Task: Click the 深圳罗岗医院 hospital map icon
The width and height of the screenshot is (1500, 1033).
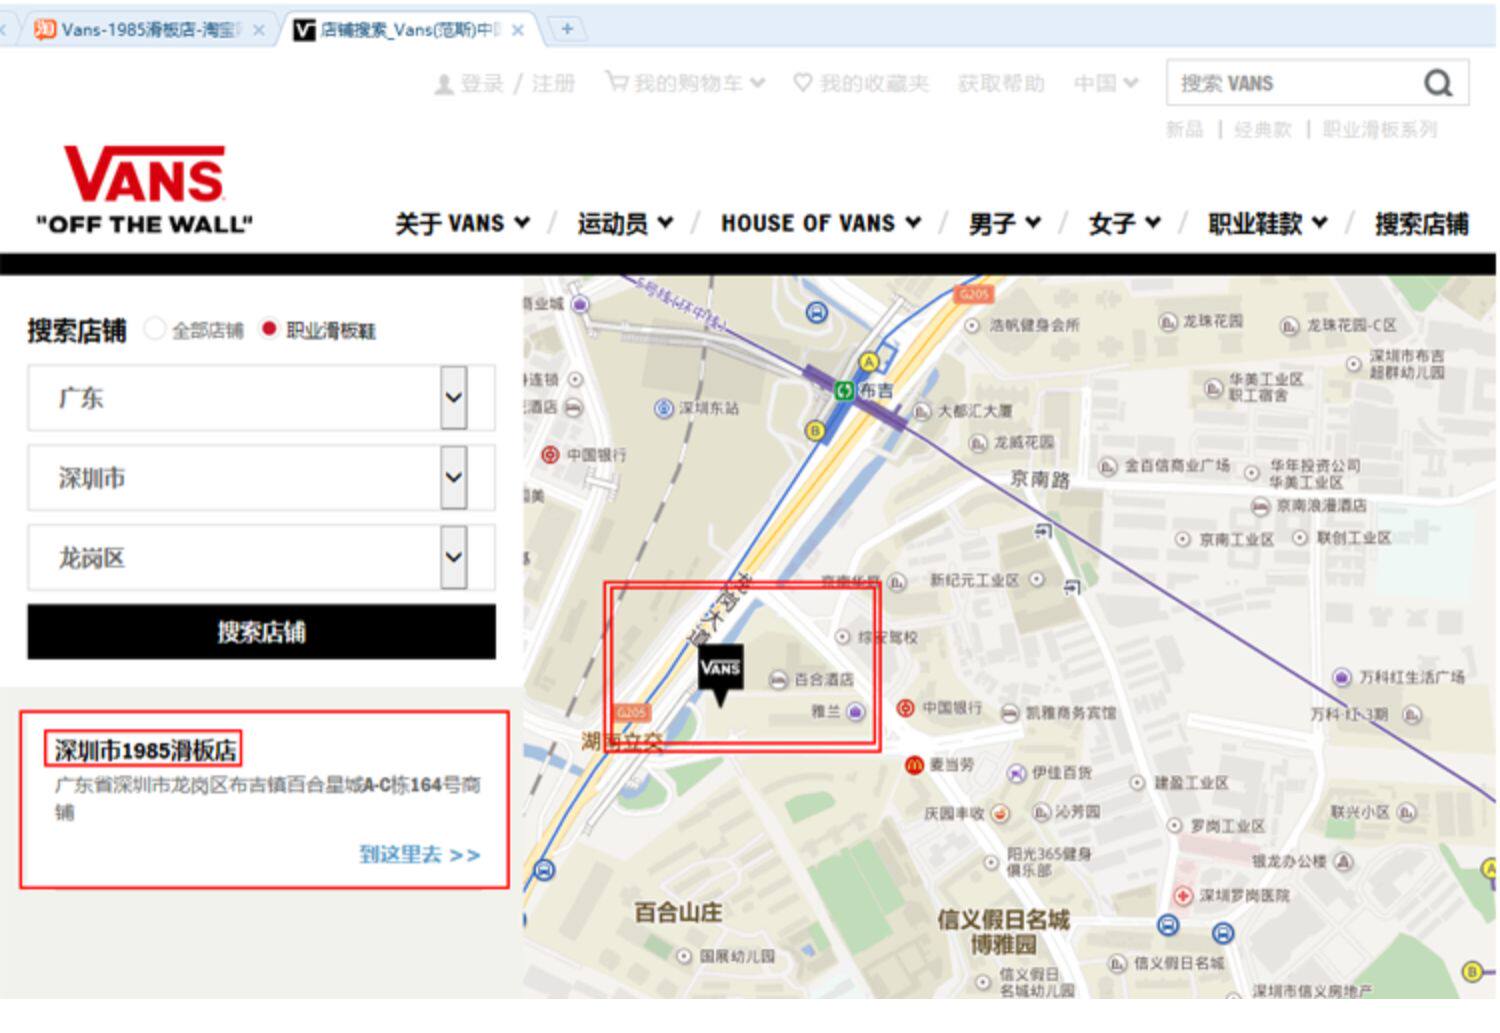Action: pos(1184,895)
